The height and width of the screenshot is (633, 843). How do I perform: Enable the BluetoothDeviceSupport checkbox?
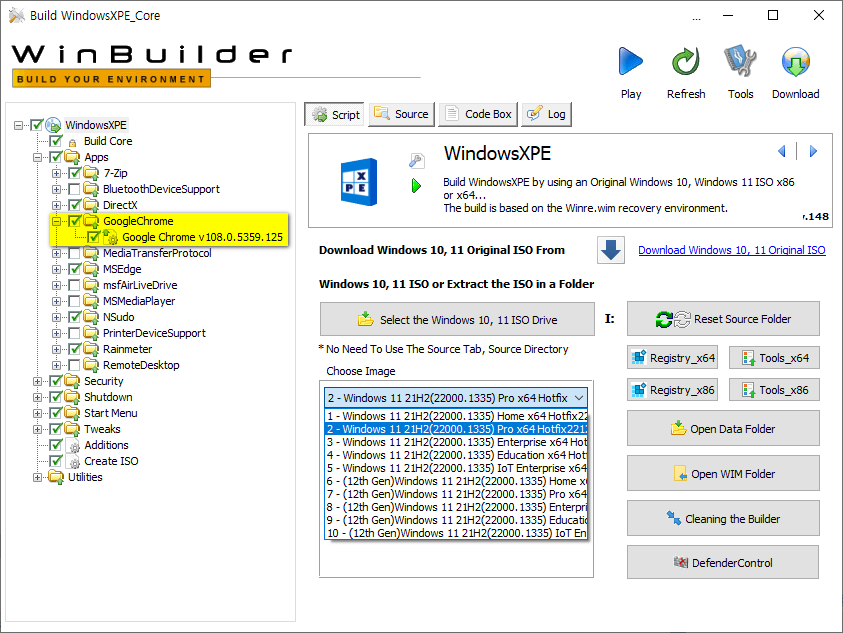(75, 189)
